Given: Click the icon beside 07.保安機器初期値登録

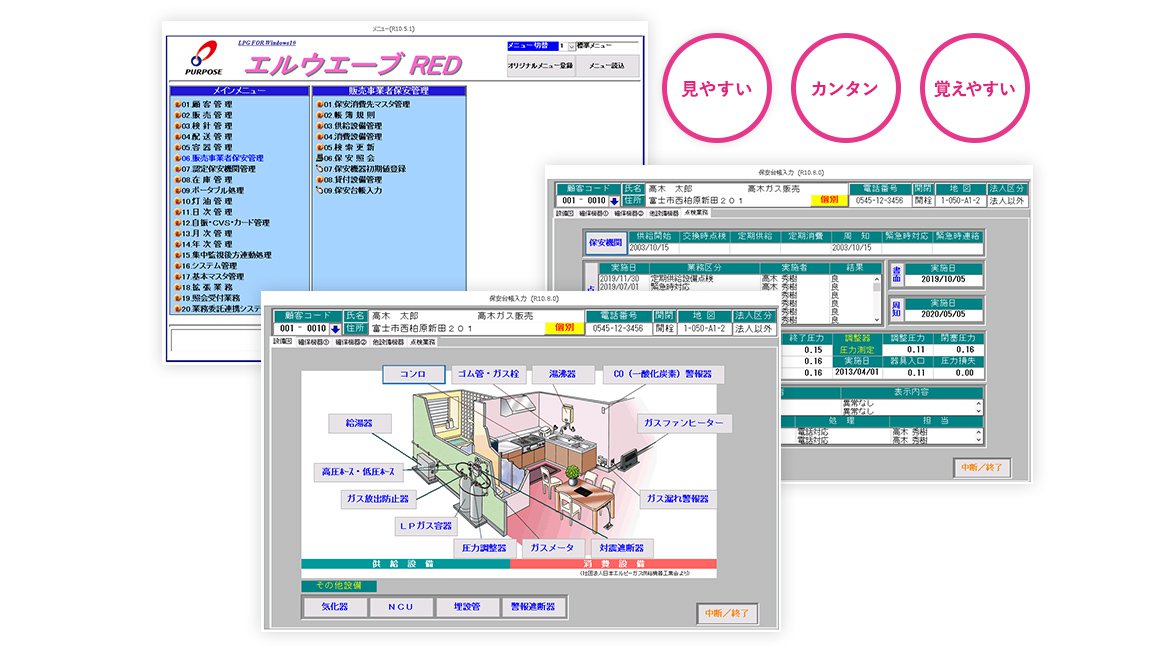Looking at the screenshot, I should tap(320, 169).
